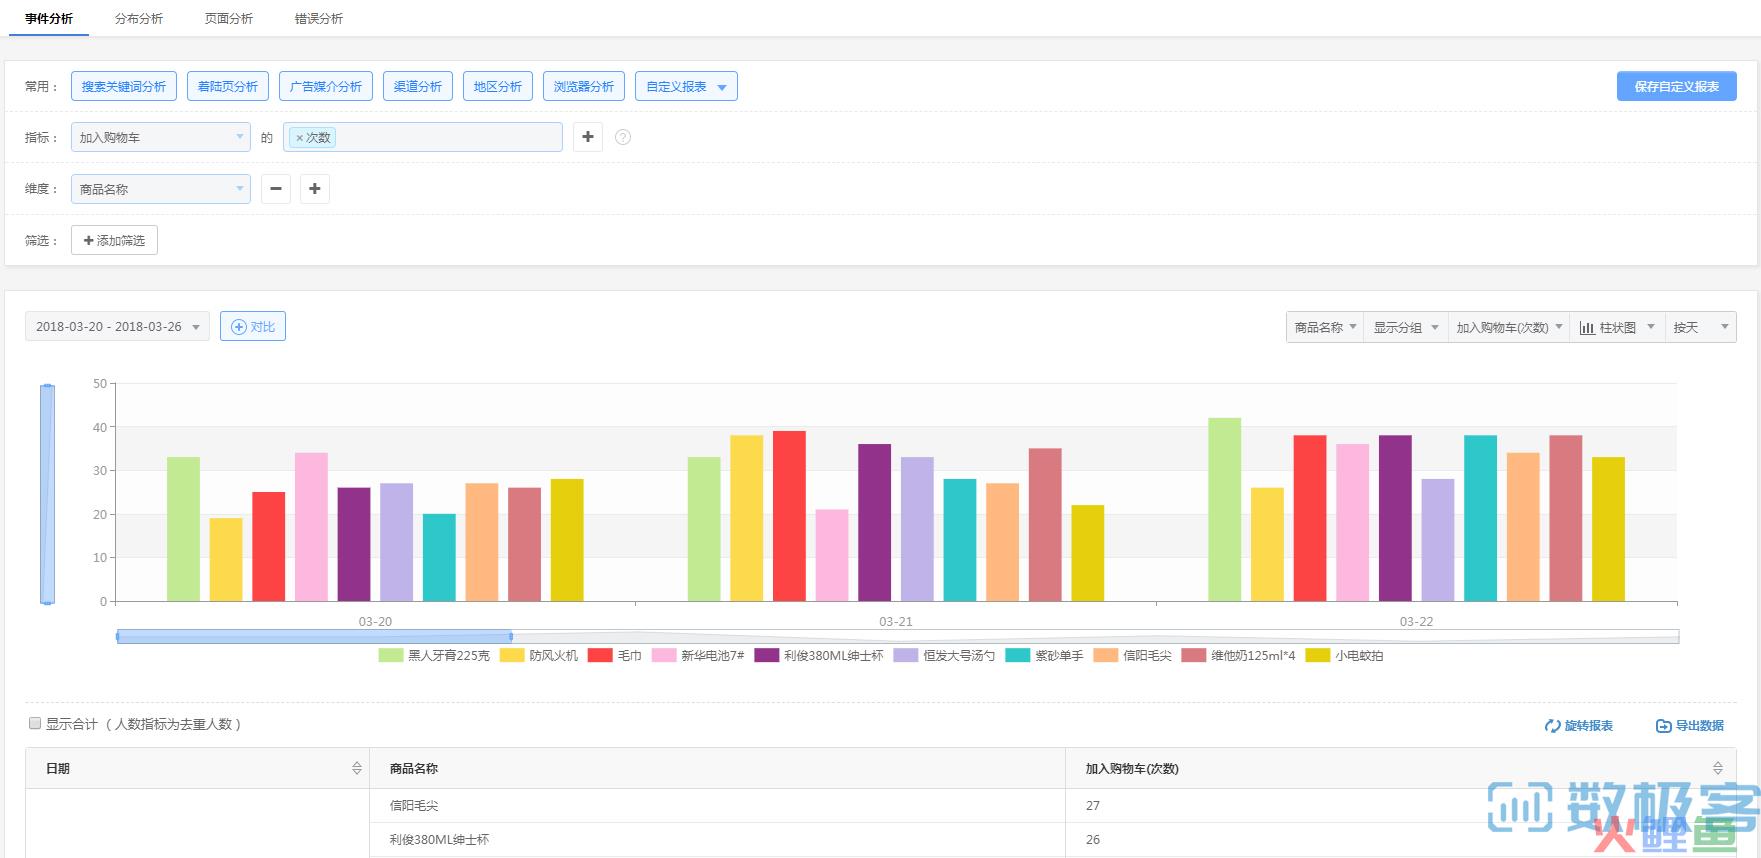Add a dimension with the plus button
Image resolution: width=1761 pixels, height=858 pixels.
pyautogui.click(x=315, y=188)
